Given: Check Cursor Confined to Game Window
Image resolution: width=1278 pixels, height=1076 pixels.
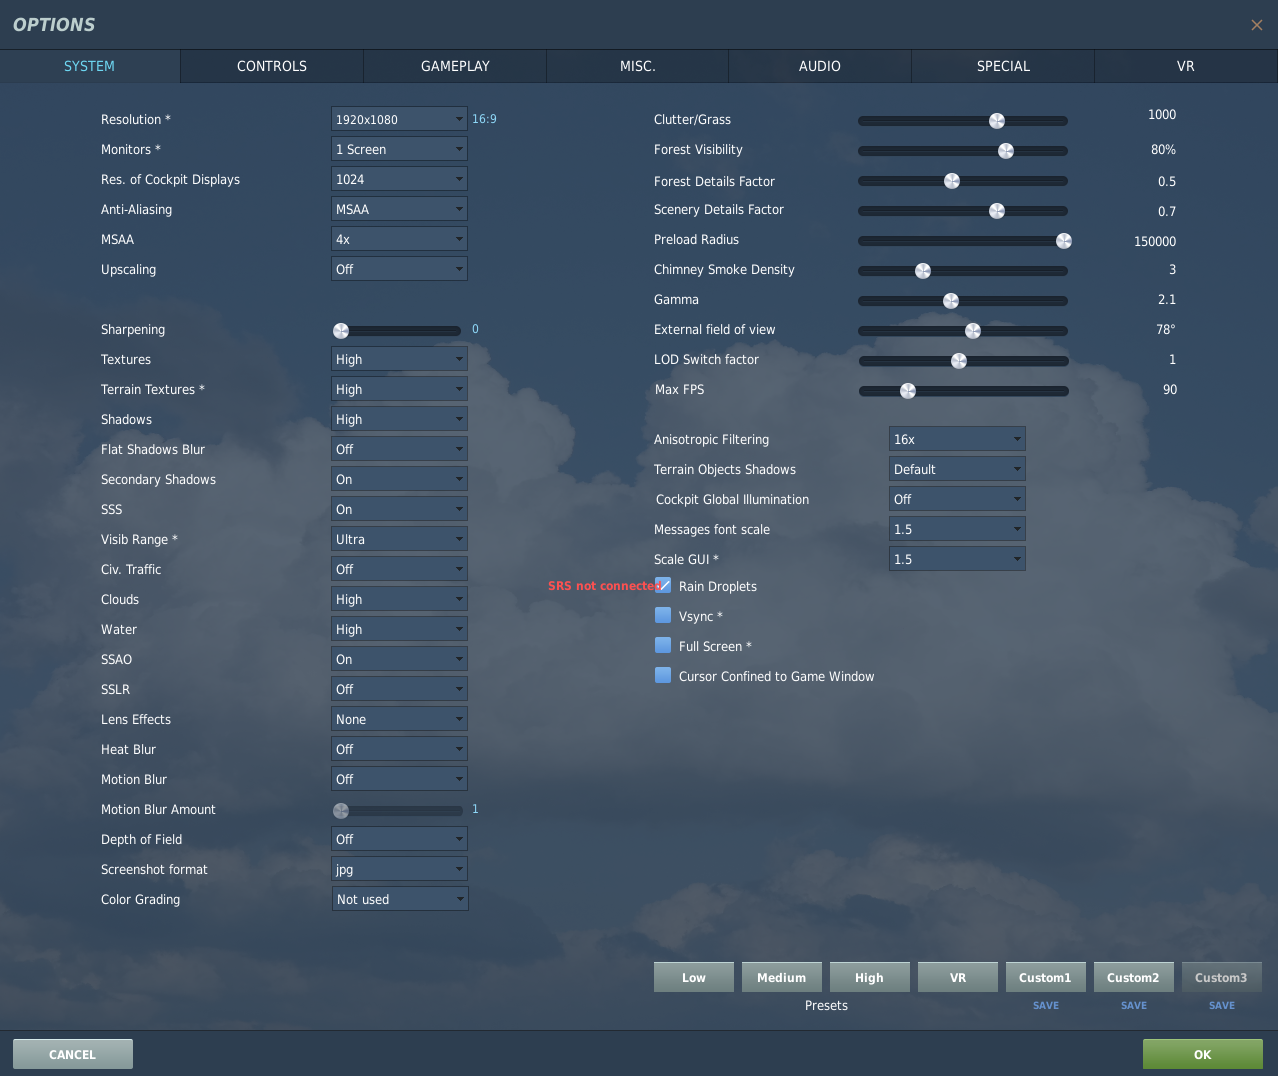Looking at the screenshot, I should pos(663,675).
